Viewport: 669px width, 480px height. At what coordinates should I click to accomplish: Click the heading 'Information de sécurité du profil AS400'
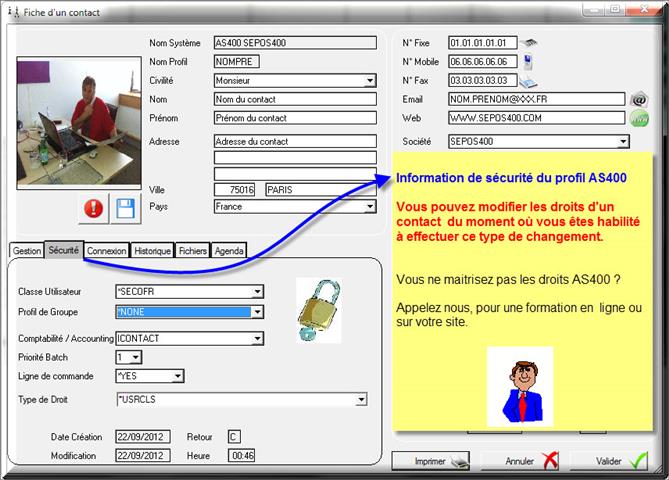pyautogui.click(x=511, y=178)
